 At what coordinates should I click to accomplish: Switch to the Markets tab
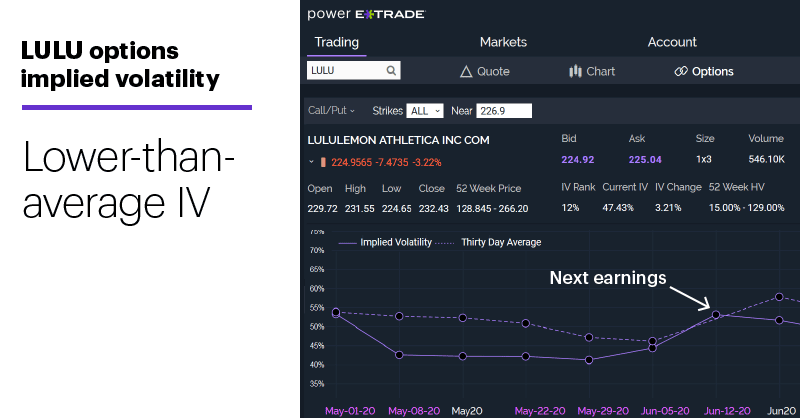[503, 42]
